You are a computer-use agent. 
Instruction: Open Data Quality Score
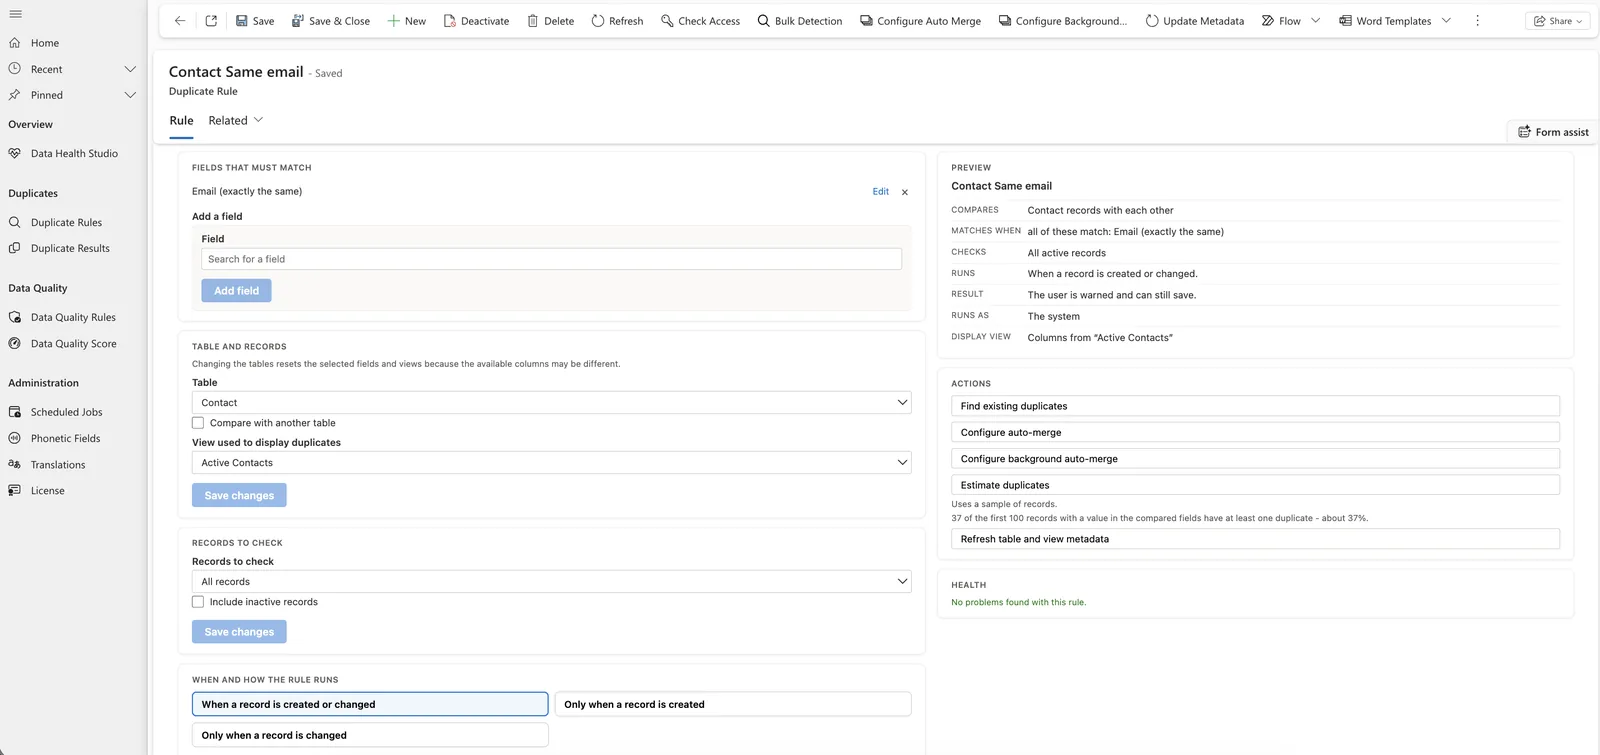point(74,344)
